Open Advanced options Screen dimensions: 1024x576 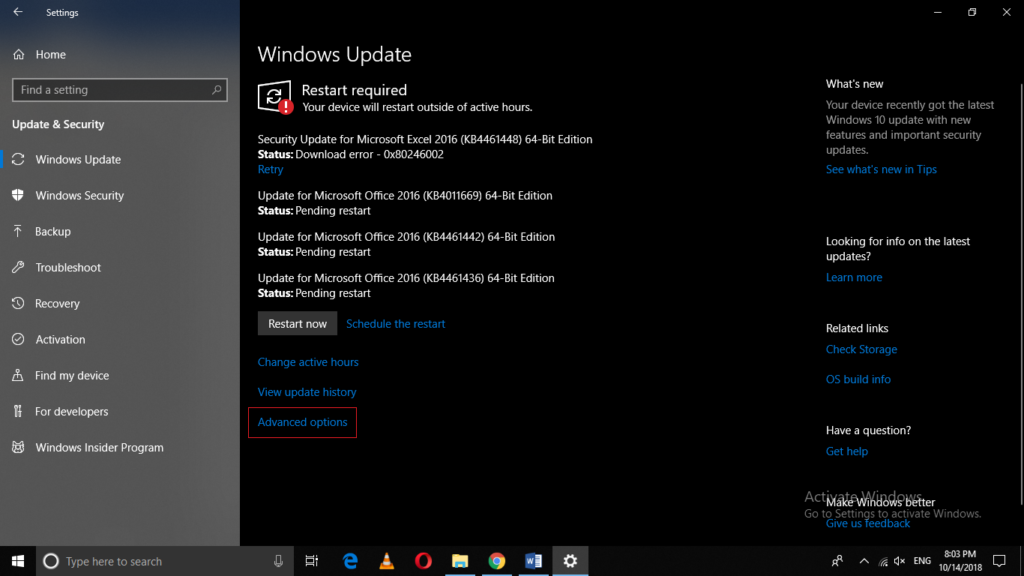point(302,422)
